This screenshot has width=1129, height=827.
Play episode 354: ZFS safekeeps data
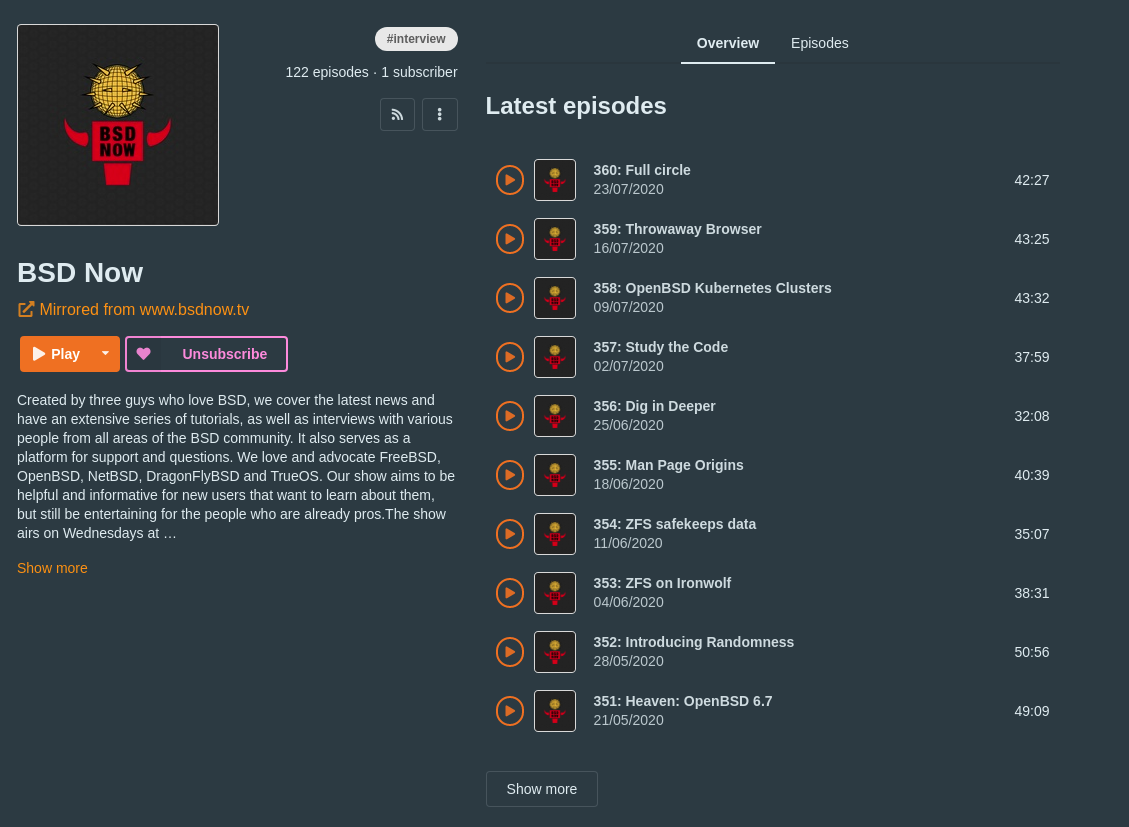point(510,534)
